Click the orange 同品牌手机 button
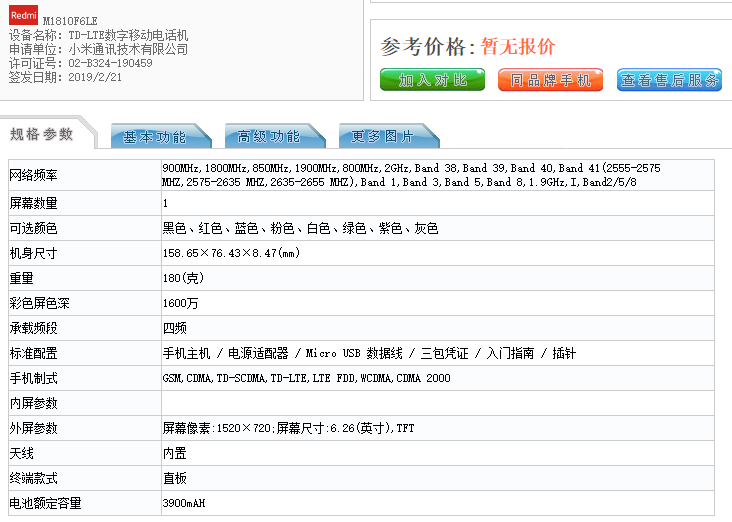This screenshot has width=732, height=522. point(550,80)
